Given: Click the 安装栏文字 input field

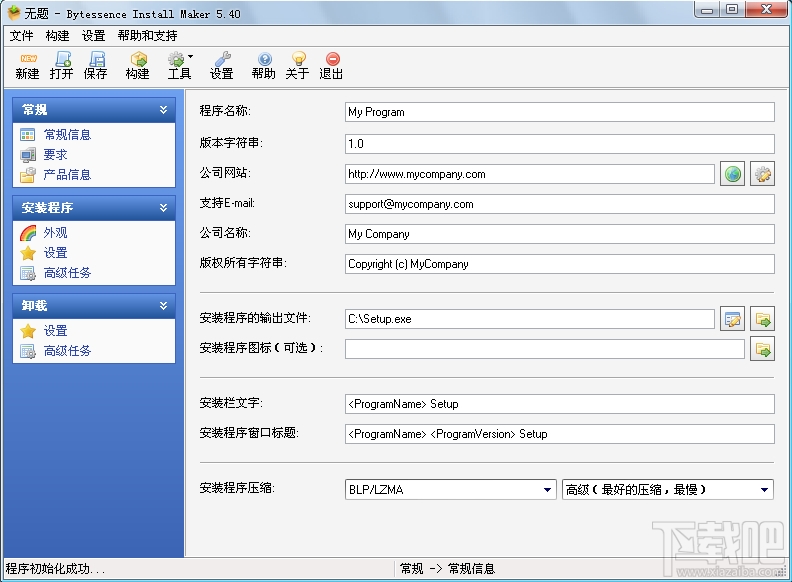Looking at the screenshot, I should pos(560,404).
